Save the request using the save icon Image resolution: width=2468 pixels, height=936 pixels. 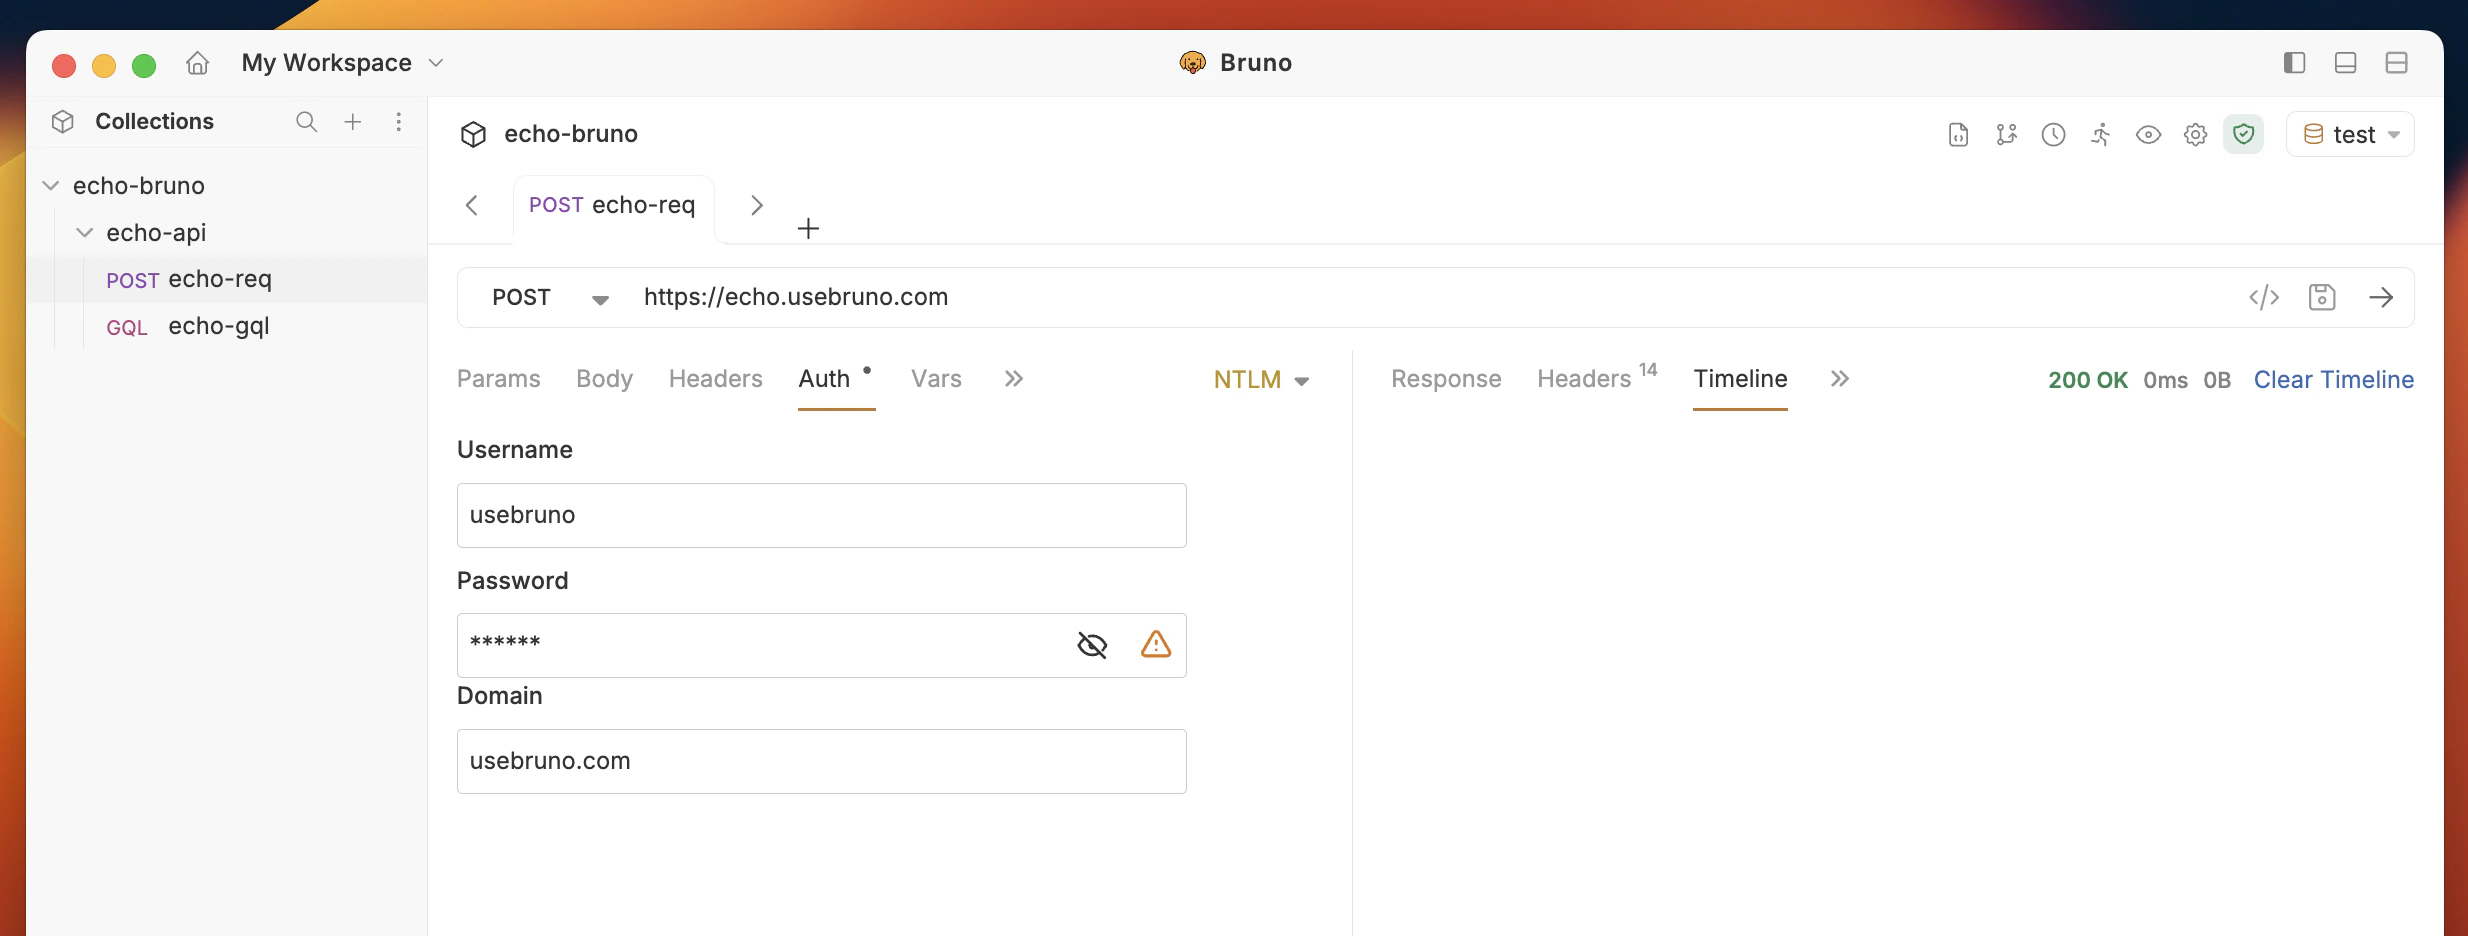pyautogui.click(x=2322, y=297)
